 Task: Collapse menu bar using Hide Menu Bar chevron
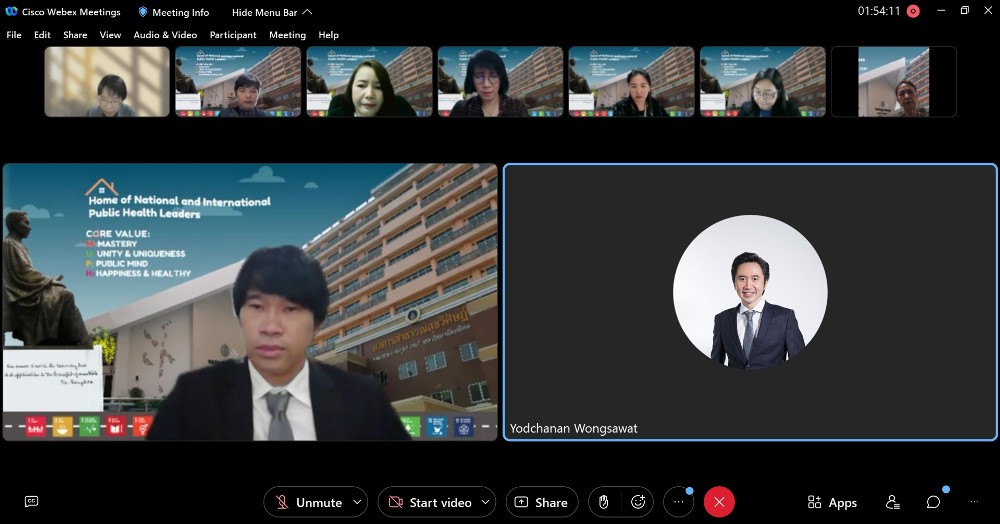click(307, 12)
